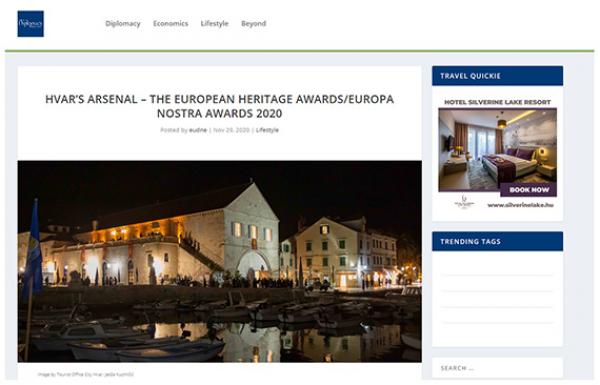
Task: Click the image credit caption below photo
Action: [x=86, y=374]
